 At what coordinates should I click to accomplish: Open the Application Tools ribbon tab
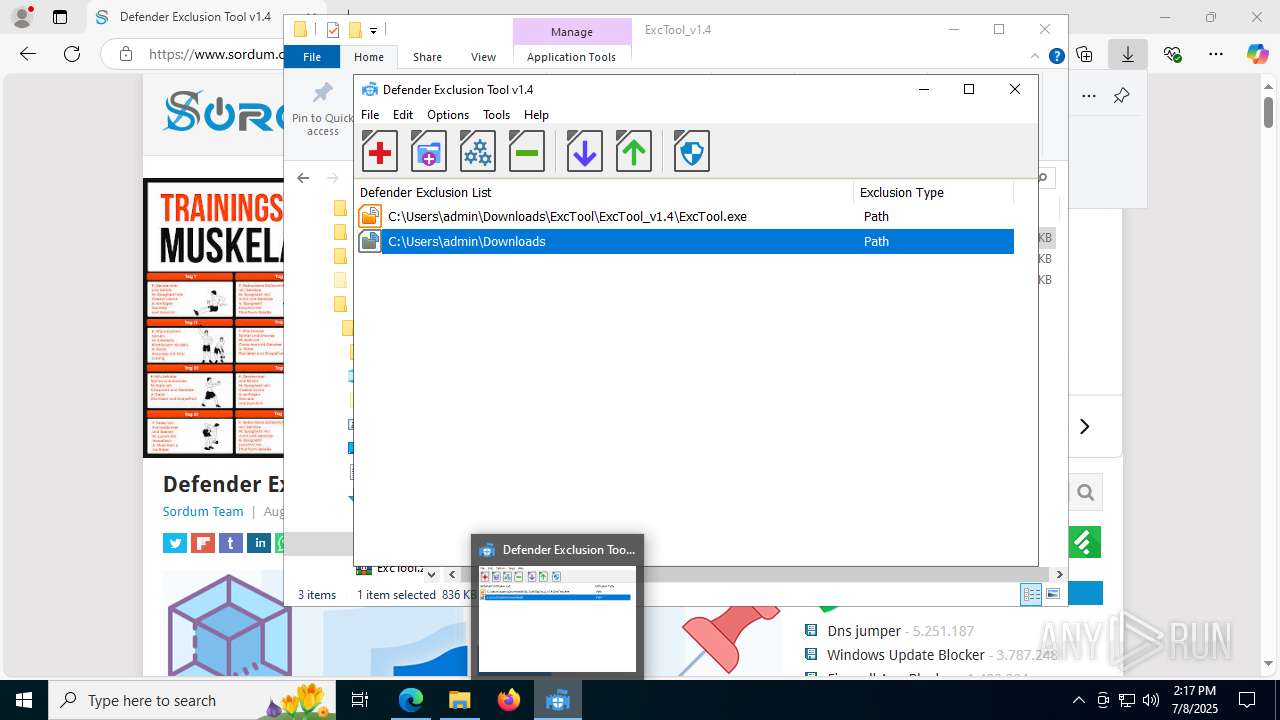click(571, 57)
